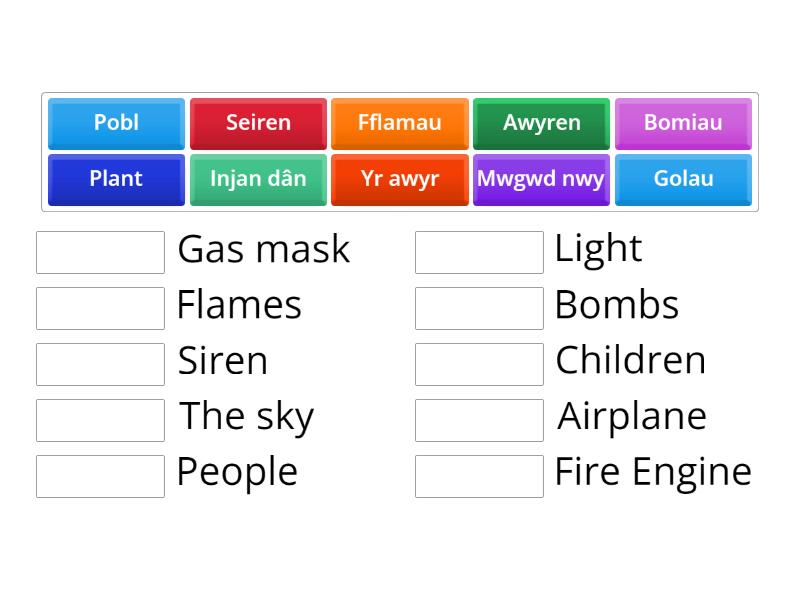
Task: Click the answer box beside Light
Action: (479, 252)
